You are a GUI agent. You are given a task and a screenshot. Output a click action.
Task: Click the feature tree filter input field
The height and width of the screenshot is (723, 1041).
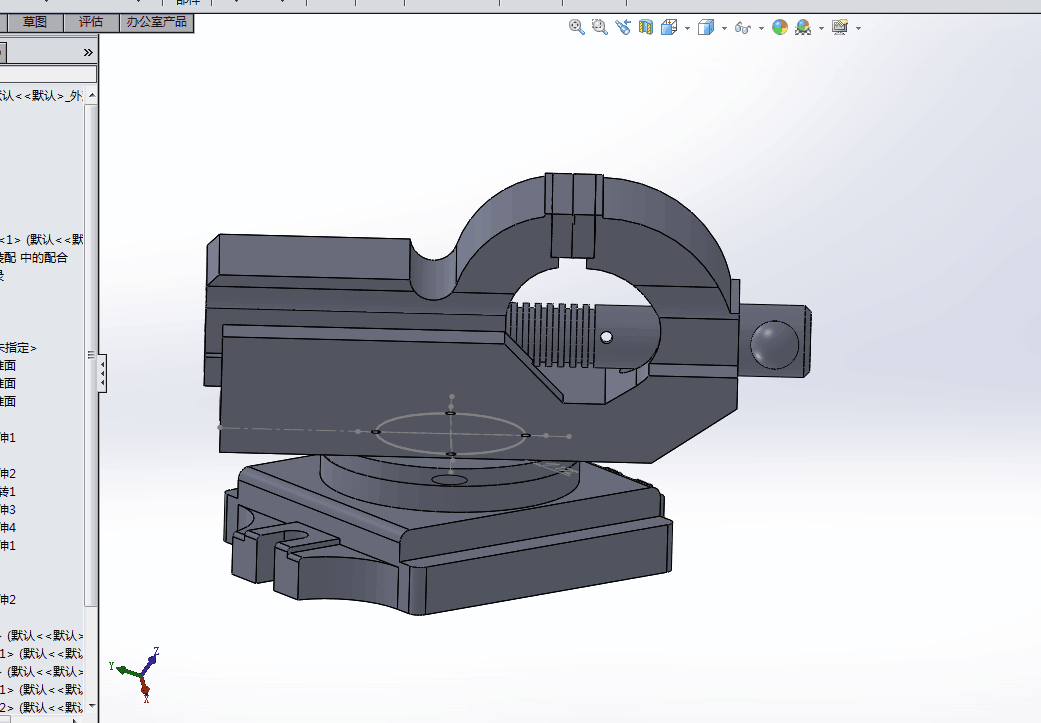(x=48, y=74)
